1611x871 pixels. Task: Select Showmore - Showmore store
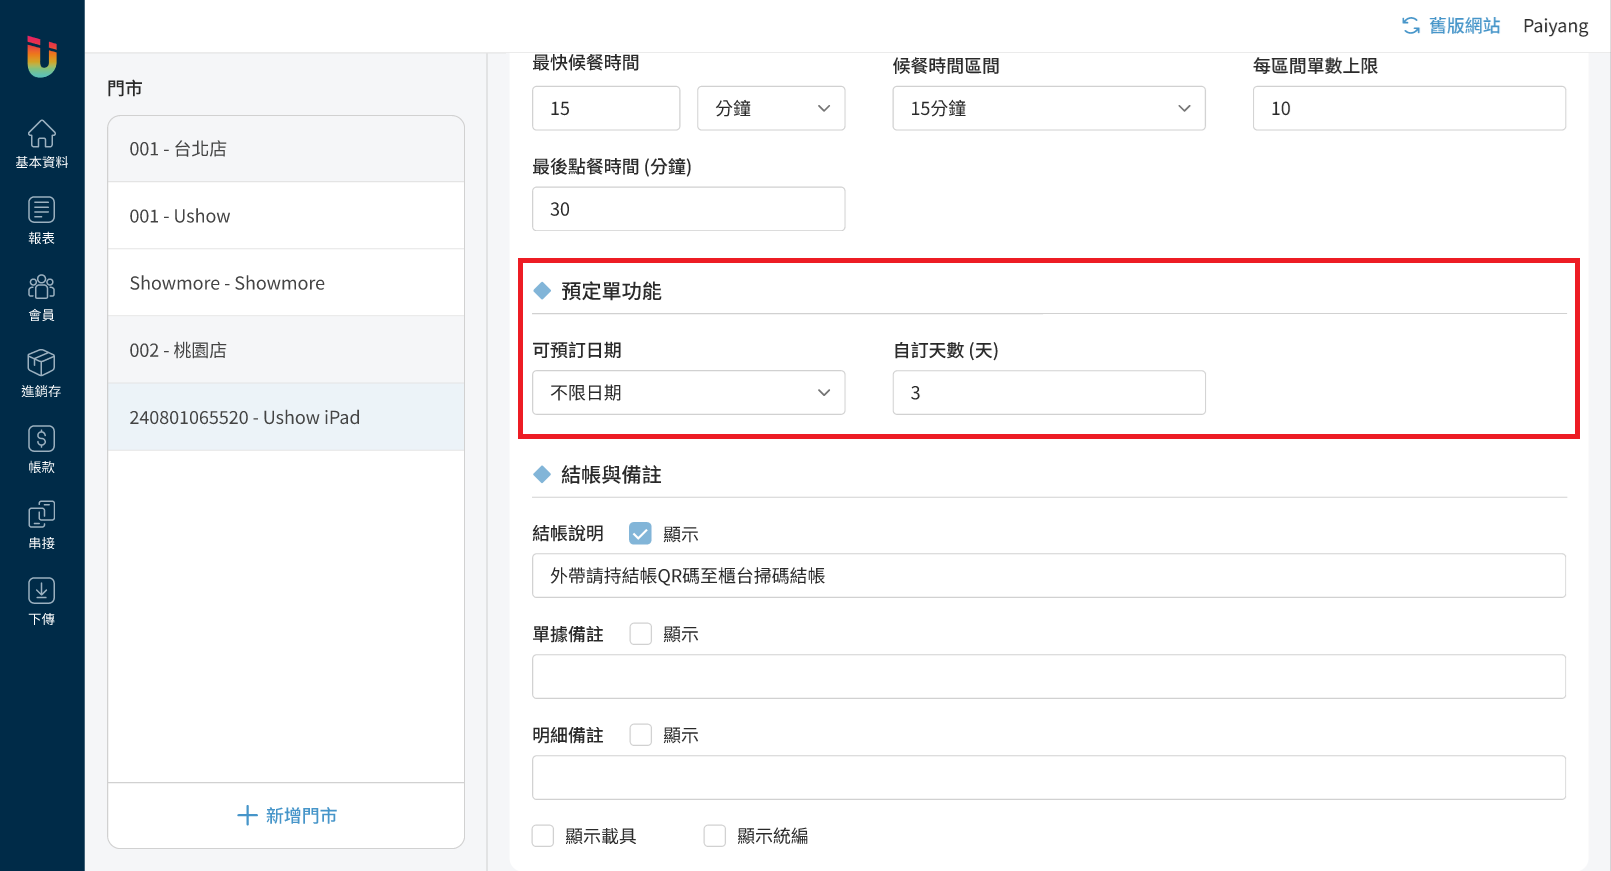pos(286,283)
